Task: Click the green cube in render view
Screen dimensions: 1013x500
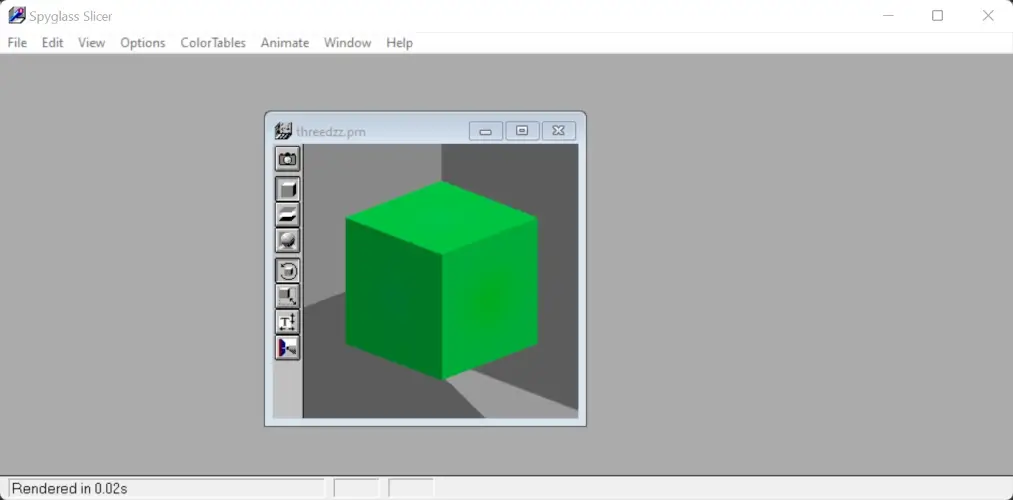Action: (441, 280)
